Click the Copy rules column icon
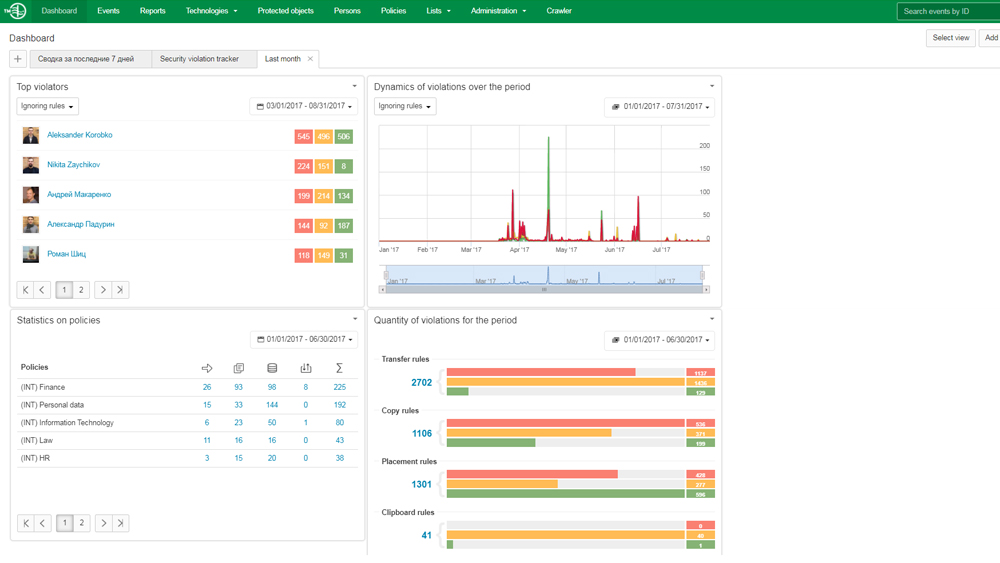Viewport: 1000px width, 563px height. tap(239, 368)
